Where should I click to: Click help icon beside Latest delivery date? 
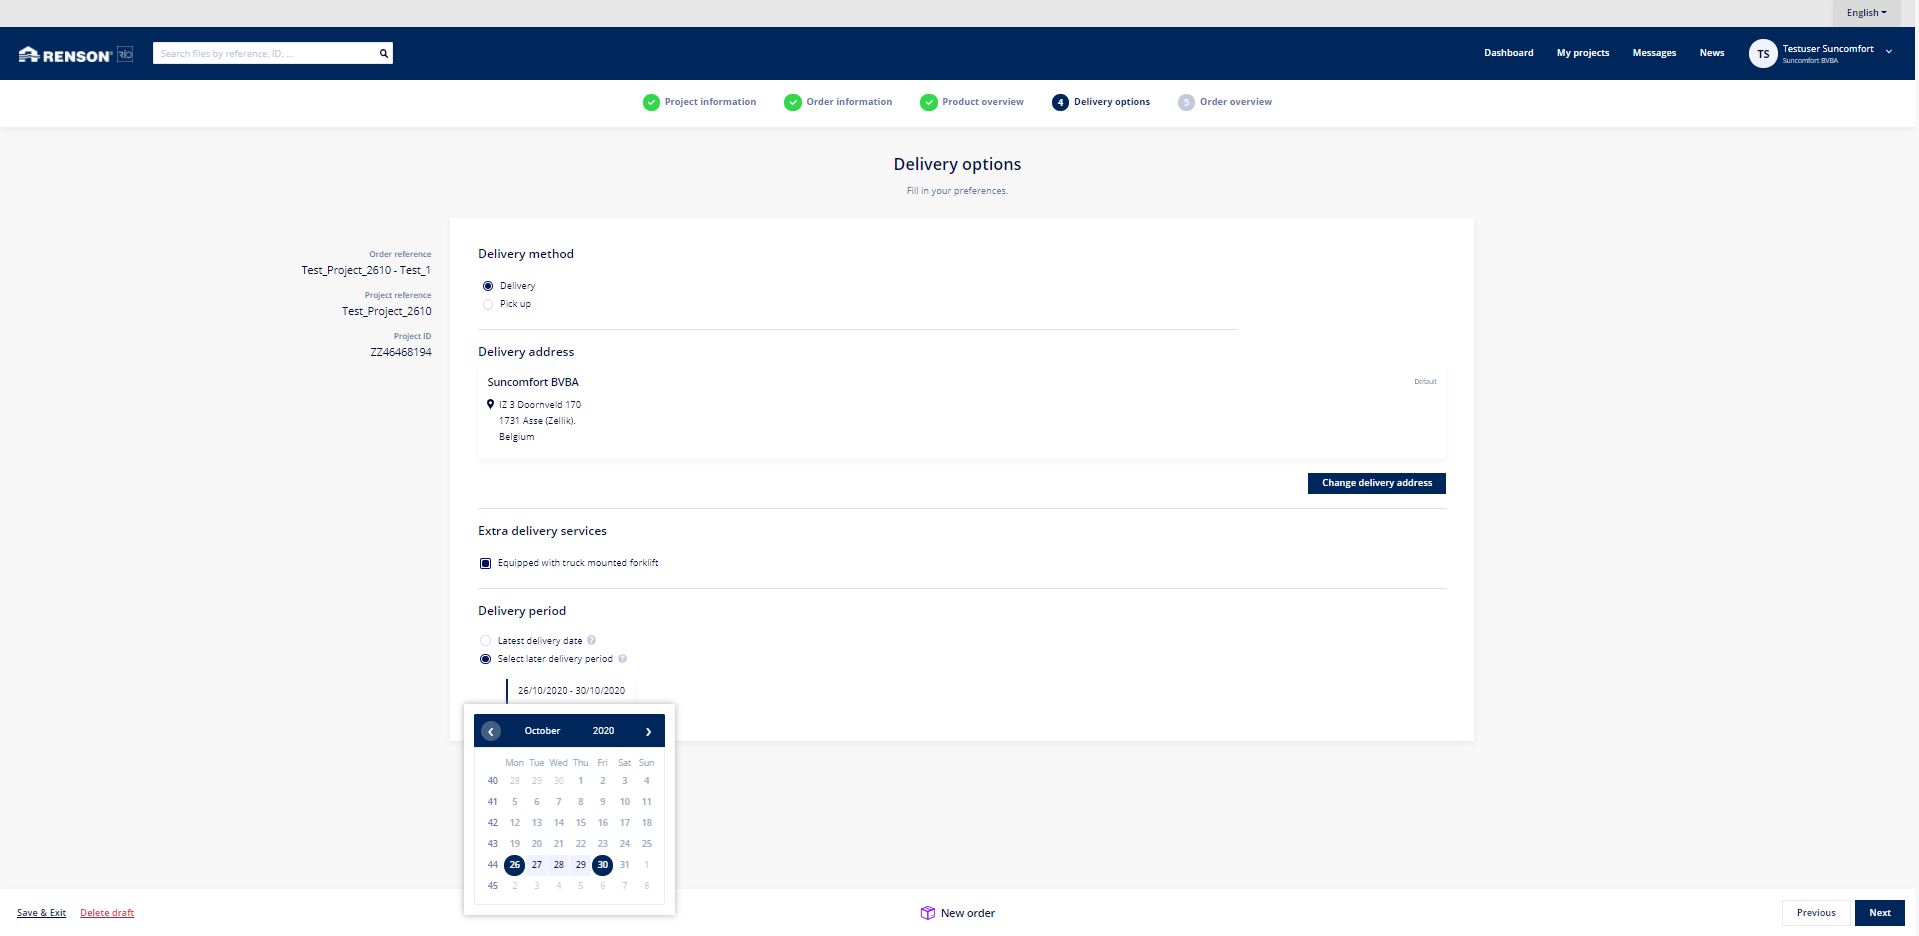click(x=591, y=641)
